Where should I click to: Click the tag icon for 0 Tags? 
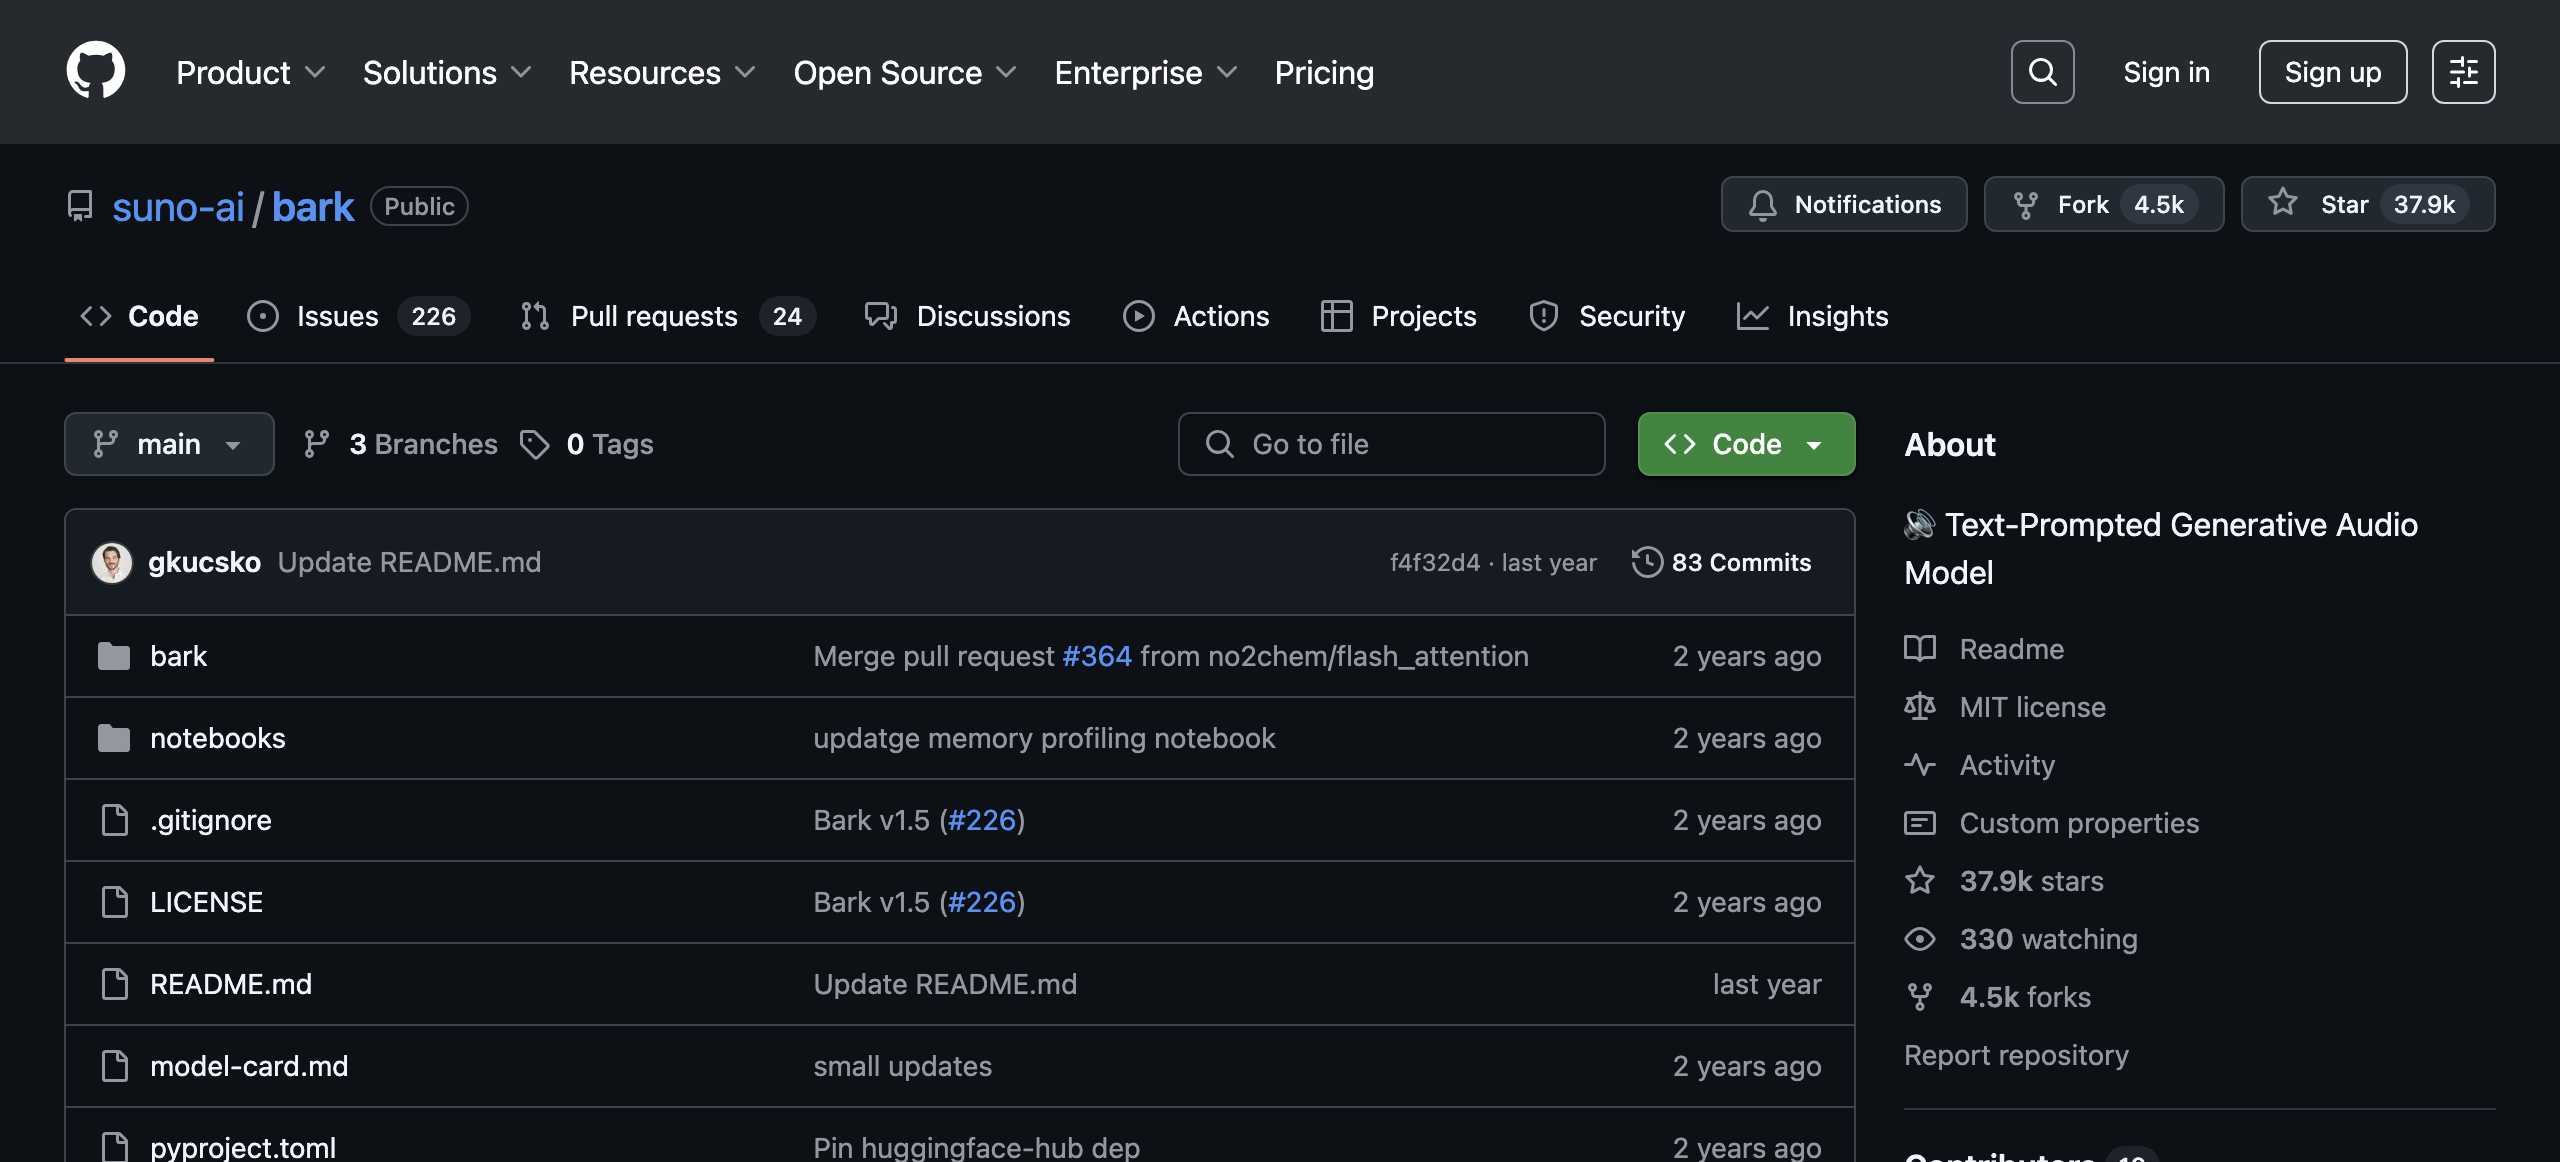click(535, 444)
